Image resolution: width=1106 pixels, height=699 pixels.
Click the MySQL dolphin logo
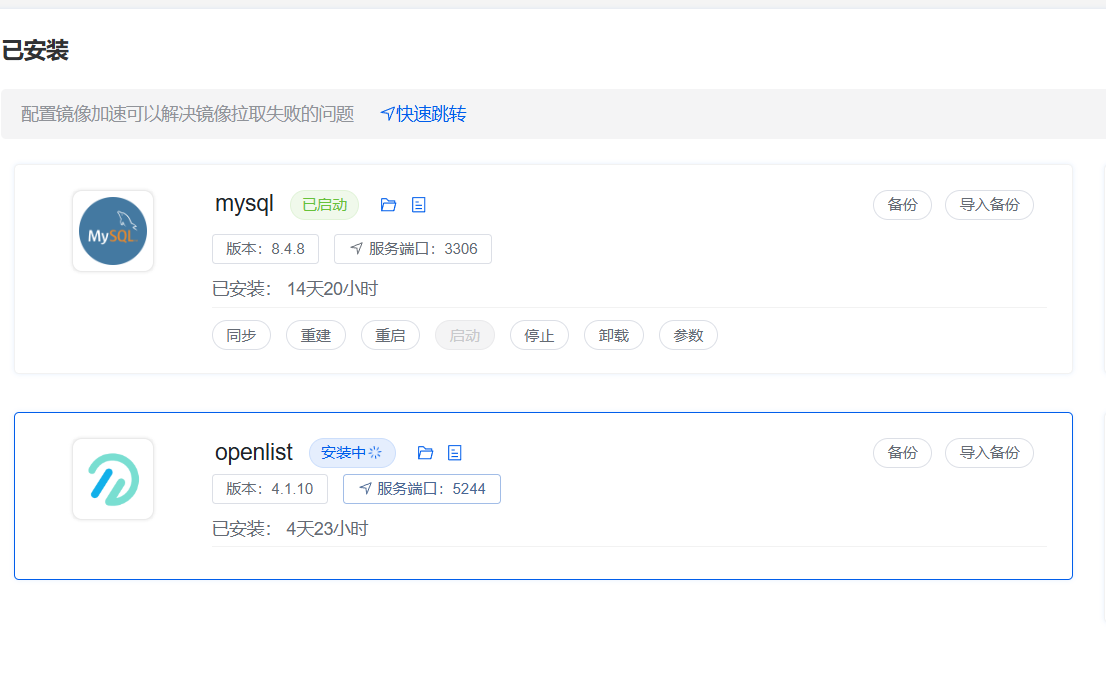113,231
